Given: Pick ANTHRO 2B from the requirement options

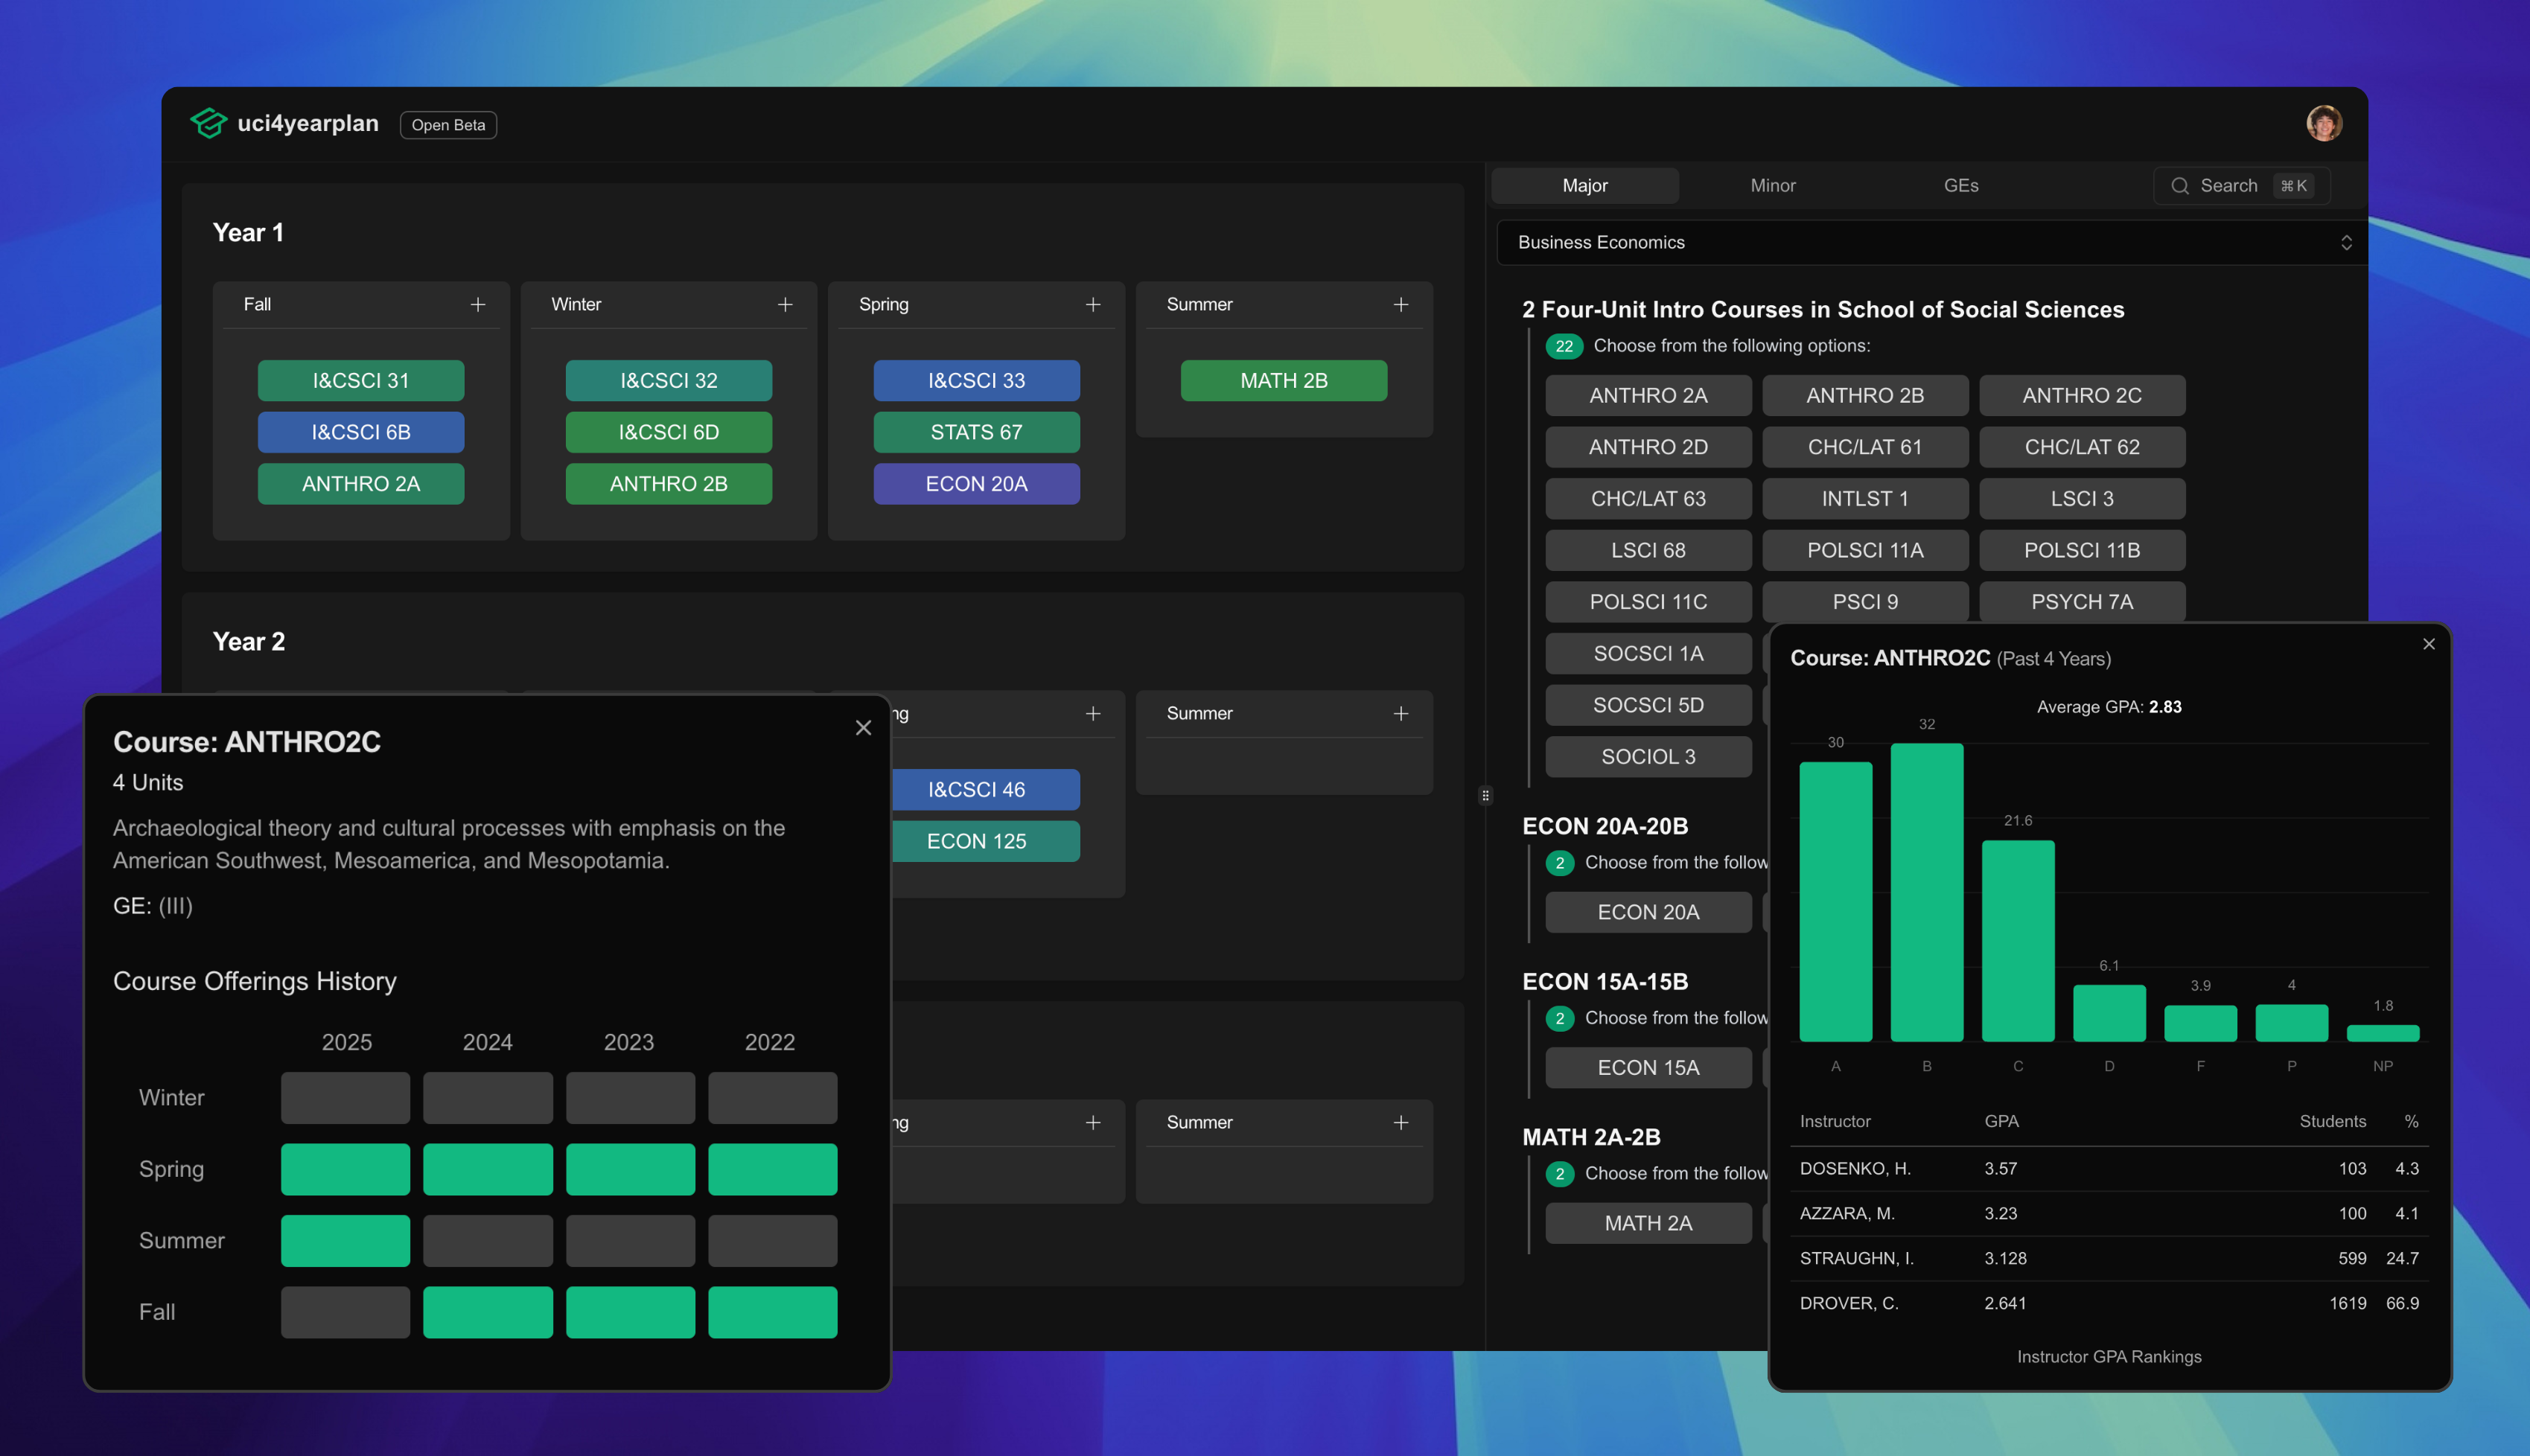Looking at the screenshot, I should pos(1865,395).
